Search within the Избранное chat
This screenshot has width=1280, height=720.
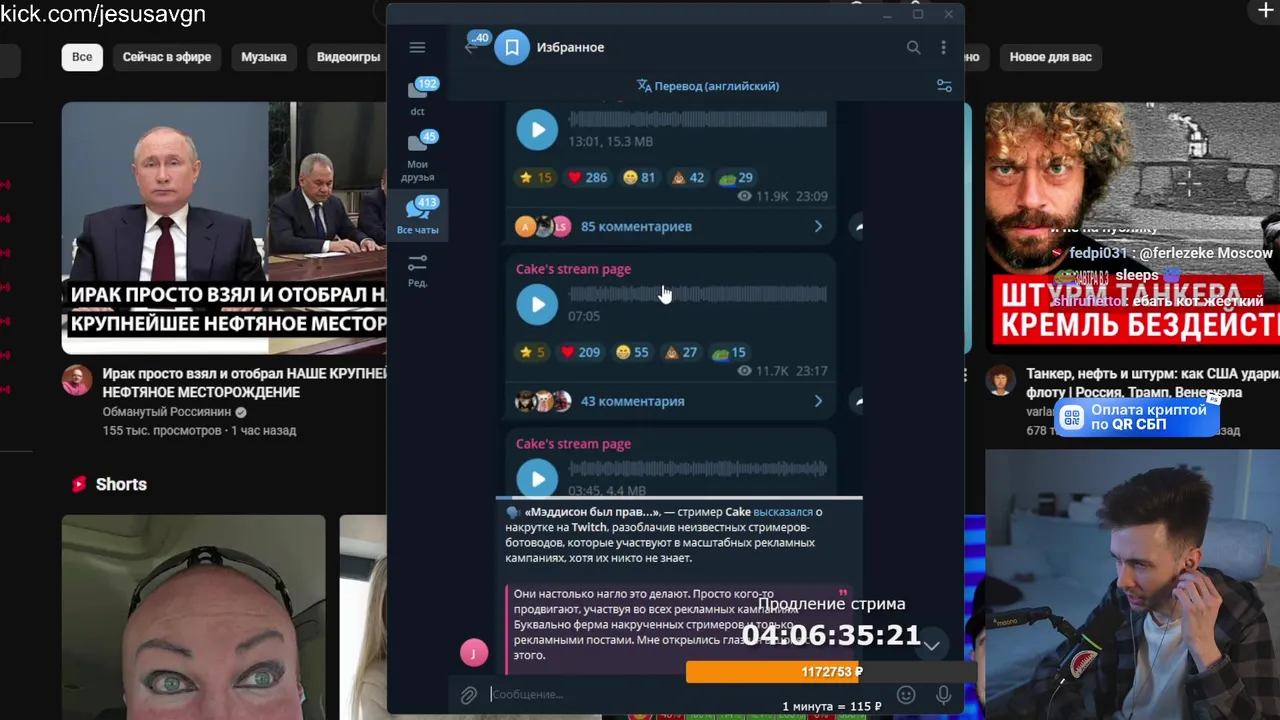tap(913, 47)
